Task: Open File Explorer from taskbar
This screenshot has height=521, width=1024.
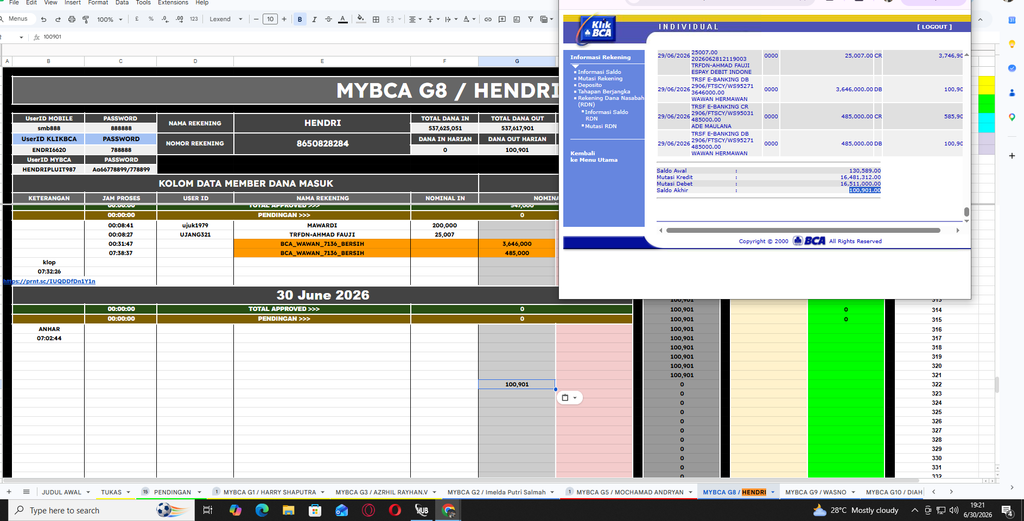Action: click(x=289, y=511)
